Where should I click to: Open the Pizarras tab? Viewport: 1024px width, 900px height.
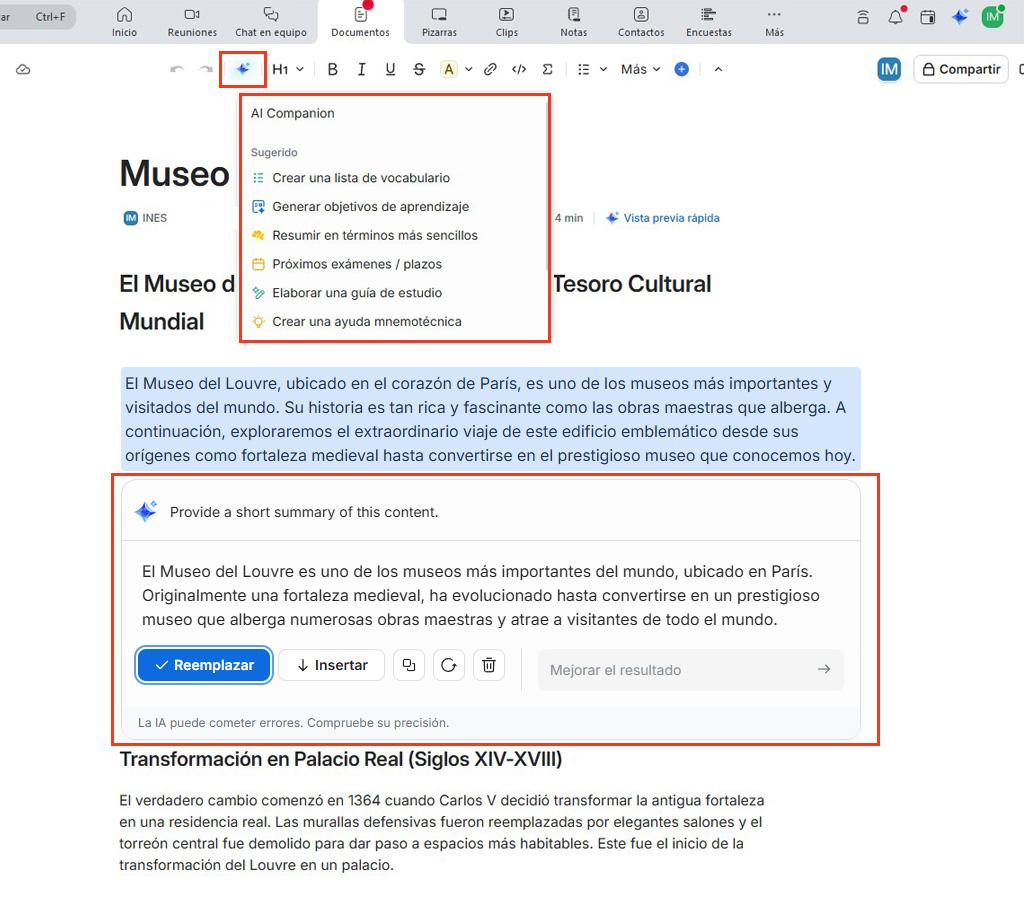pyautogui.click(x=439, y=22)
